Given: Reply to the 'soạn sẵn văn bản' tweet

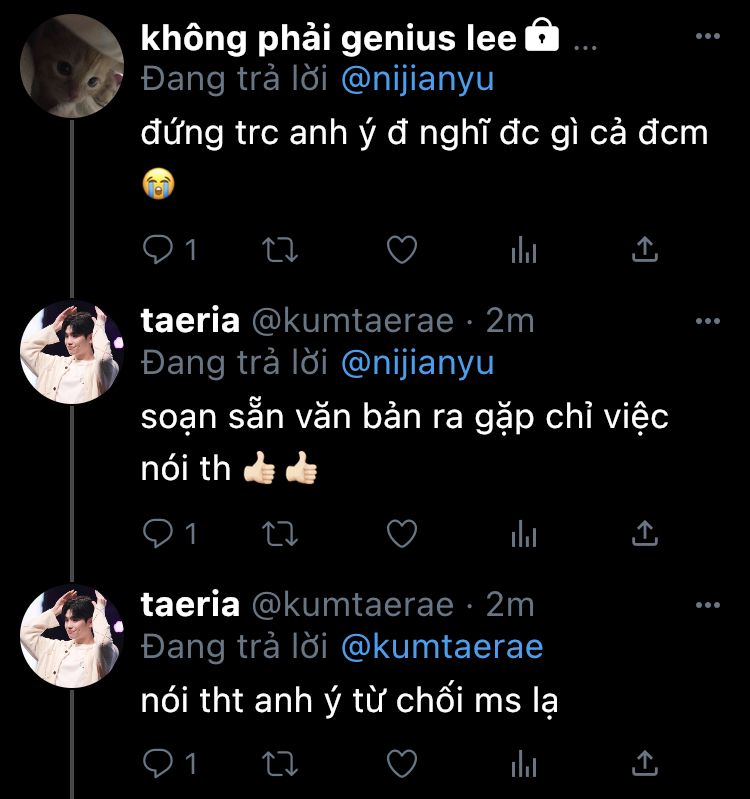Looking at the screenshot, I should pos(159,535).
